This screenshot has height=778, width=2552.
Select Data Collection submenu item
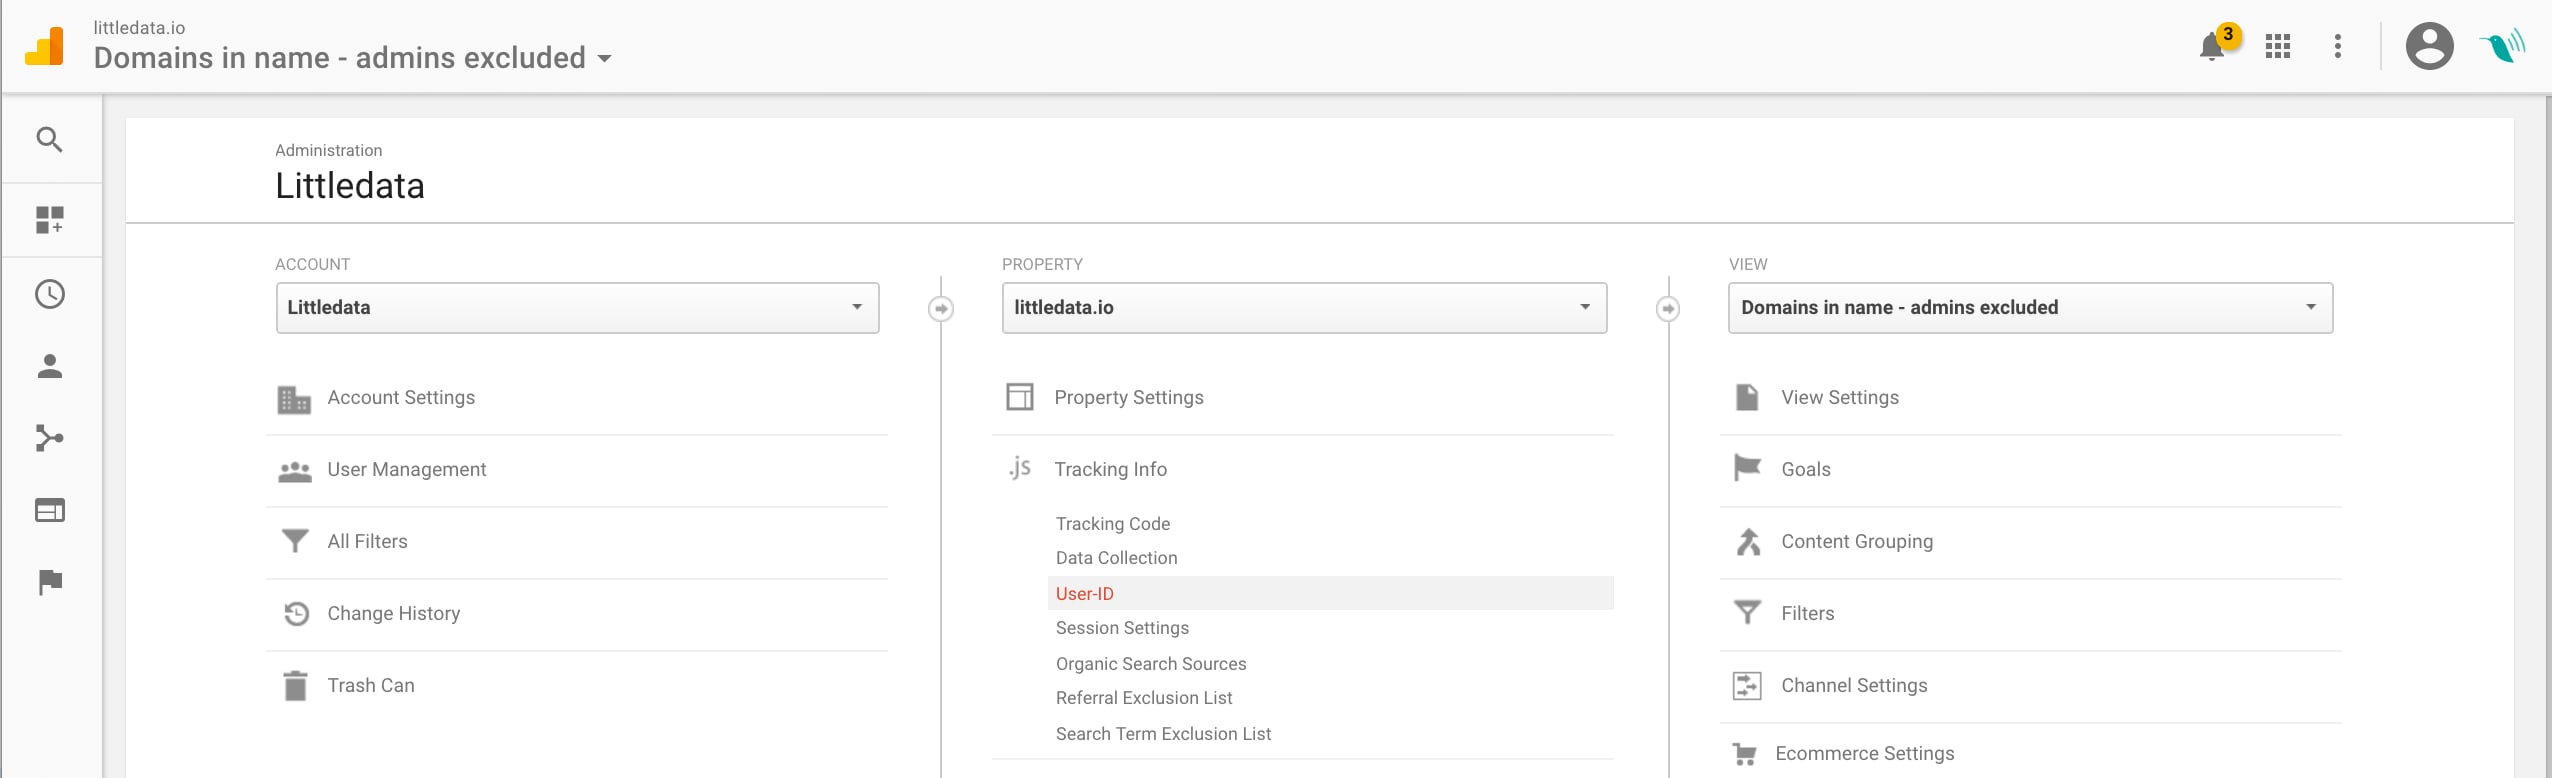[1117, 558]
